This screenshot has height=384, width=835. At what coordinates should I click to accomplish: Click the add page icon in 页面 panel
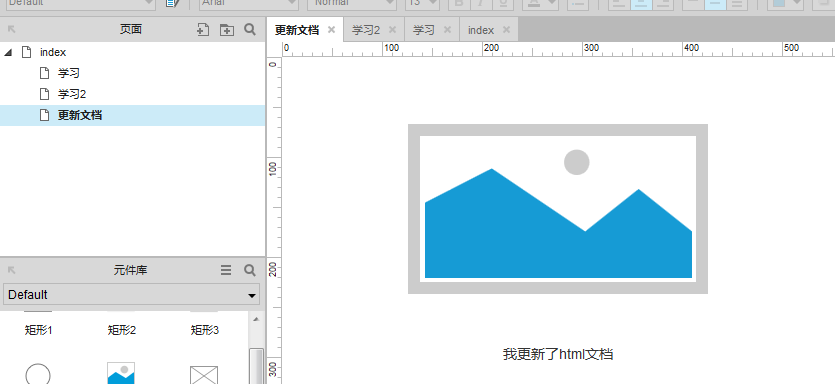click(x=202, y=30)
